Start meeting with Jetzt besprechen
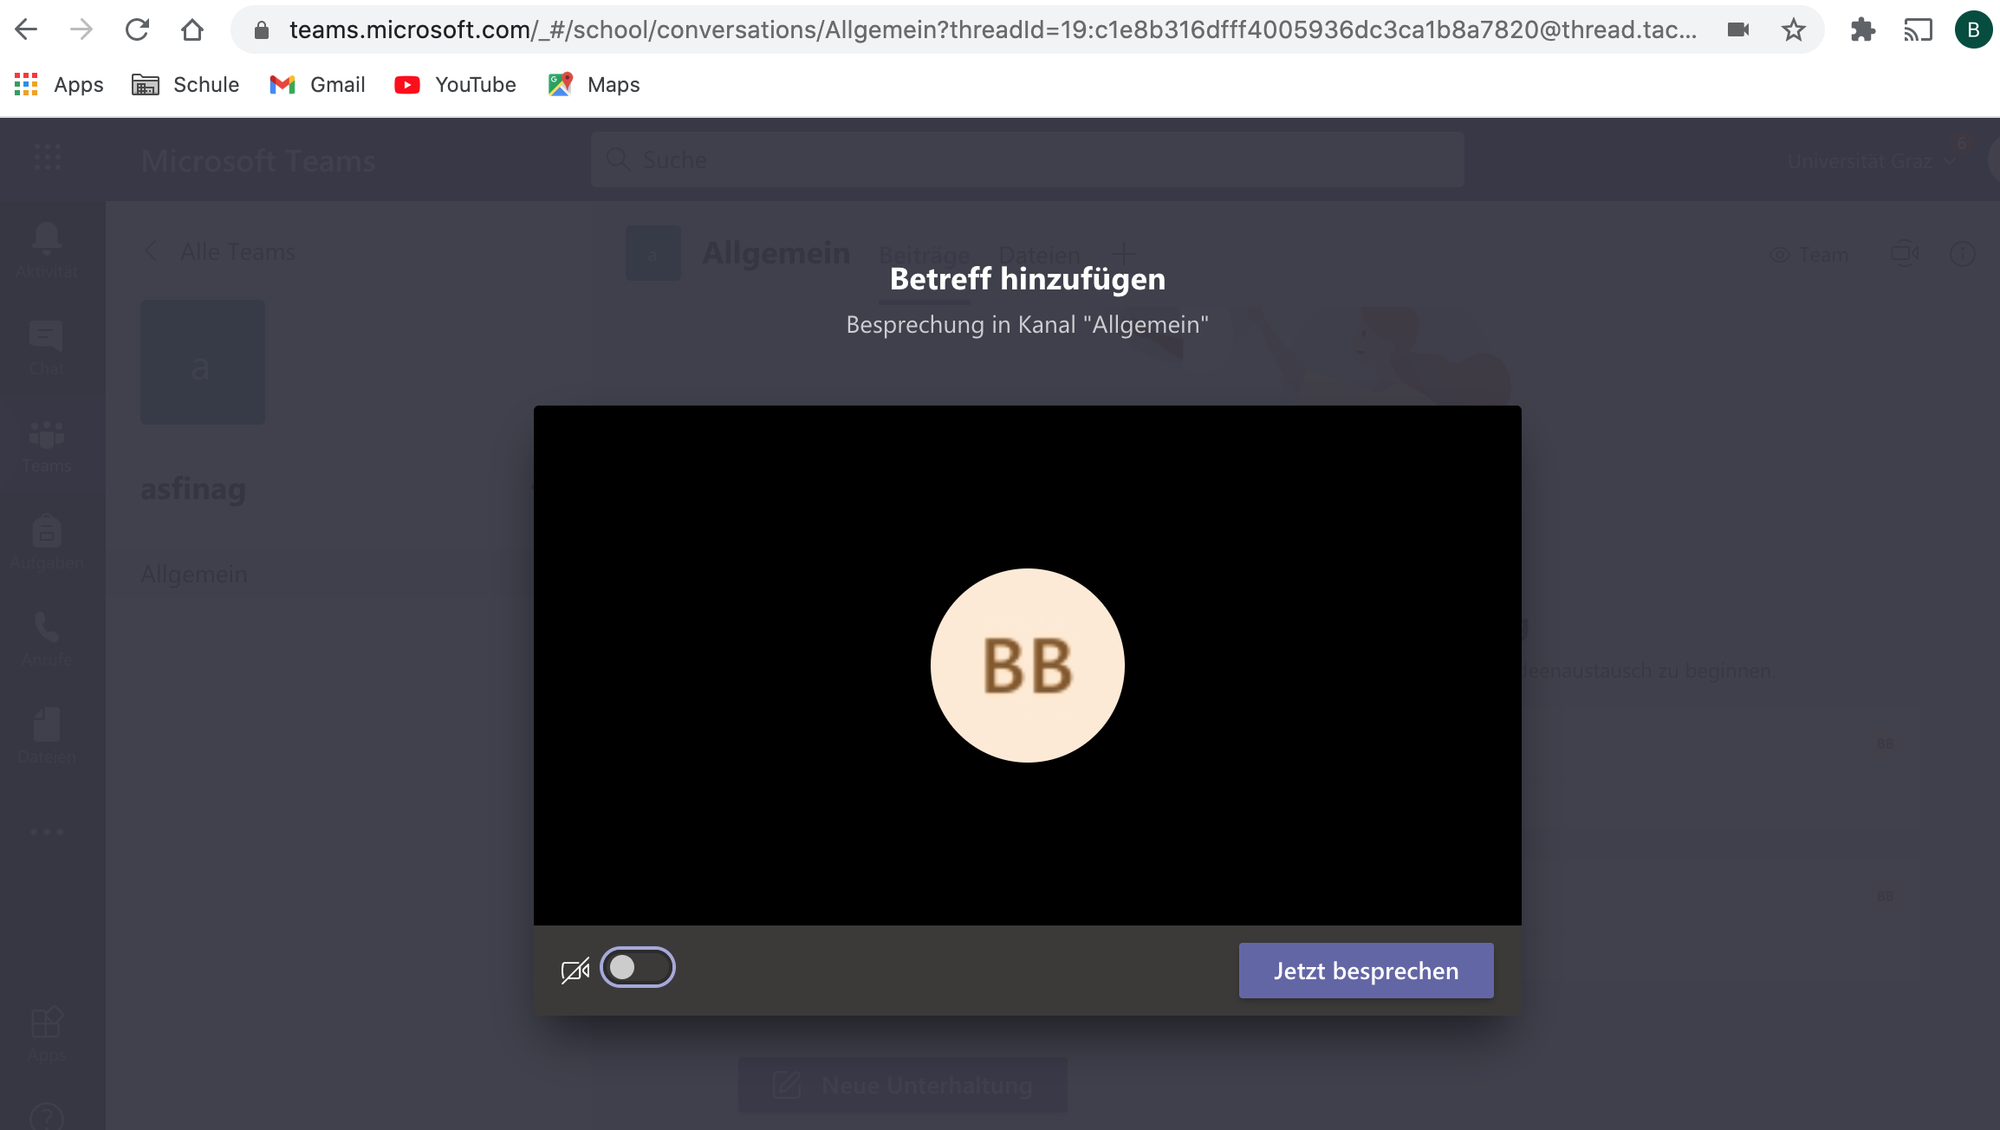 [1366, 970]
